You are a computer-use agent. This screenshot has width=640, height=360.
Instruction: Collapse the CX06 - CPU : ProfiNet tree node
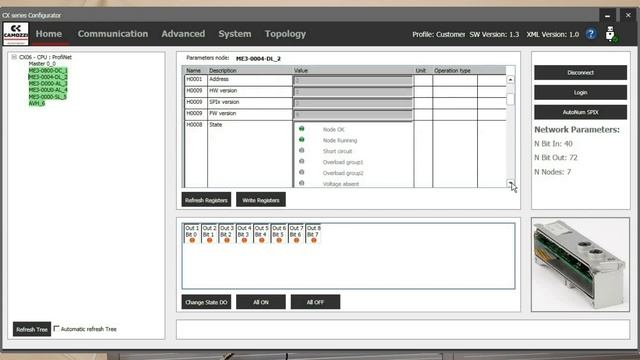(x=14, y=57)
